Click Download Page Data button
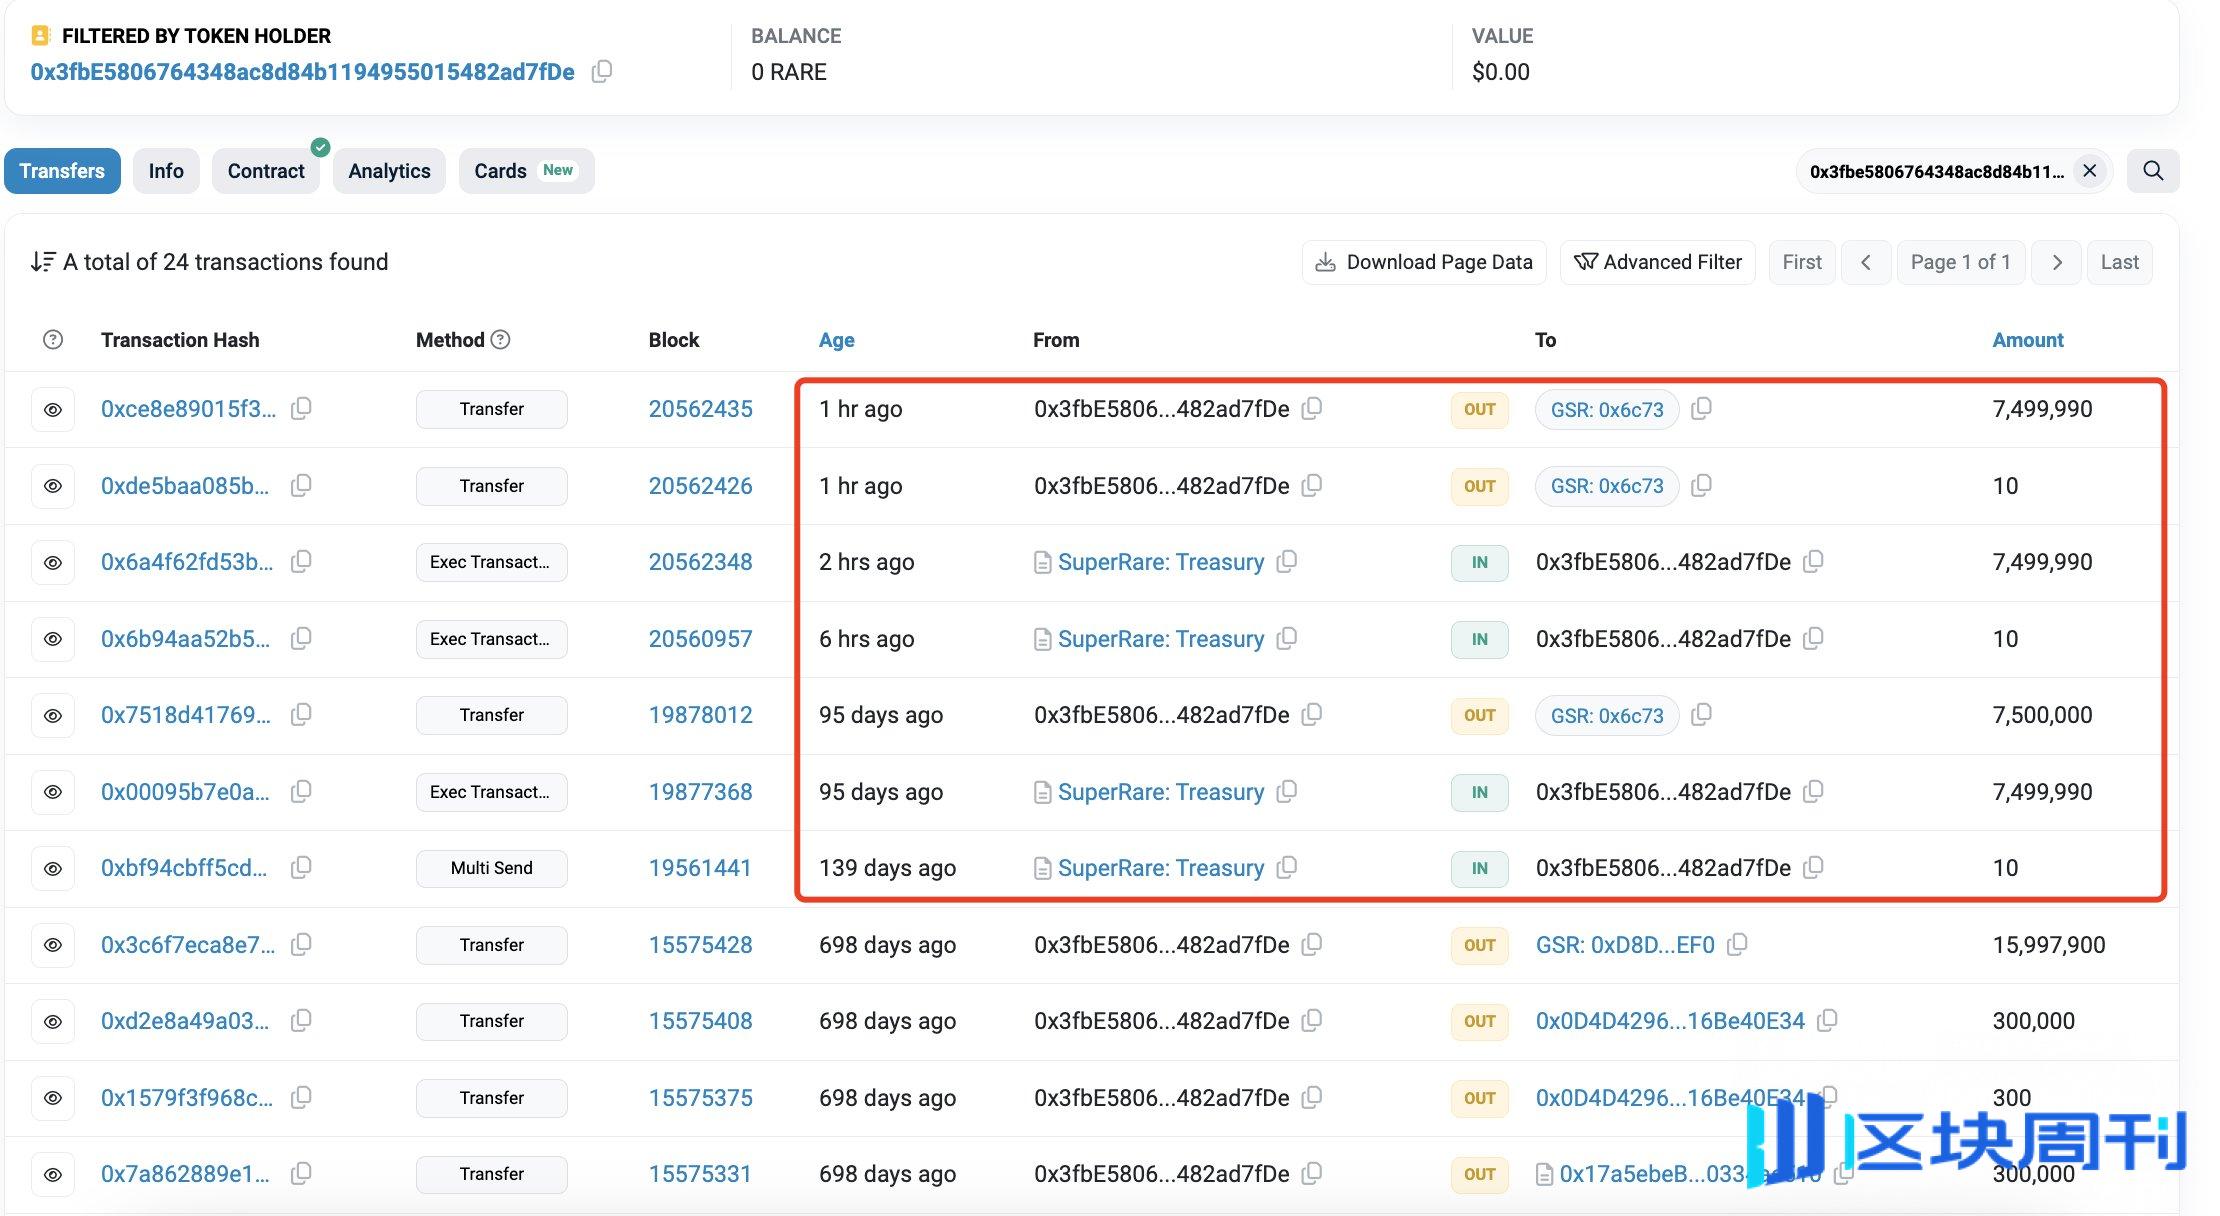2220x1216 pixels. coord(1424,262)
